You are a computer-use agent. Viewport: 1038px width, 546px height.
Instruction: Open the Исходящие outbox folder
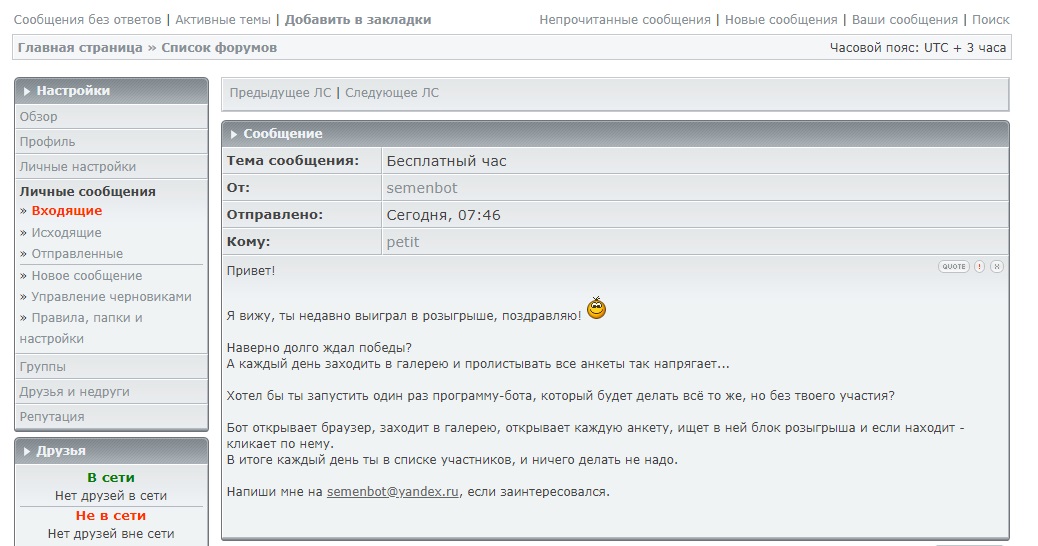(66, 233)
